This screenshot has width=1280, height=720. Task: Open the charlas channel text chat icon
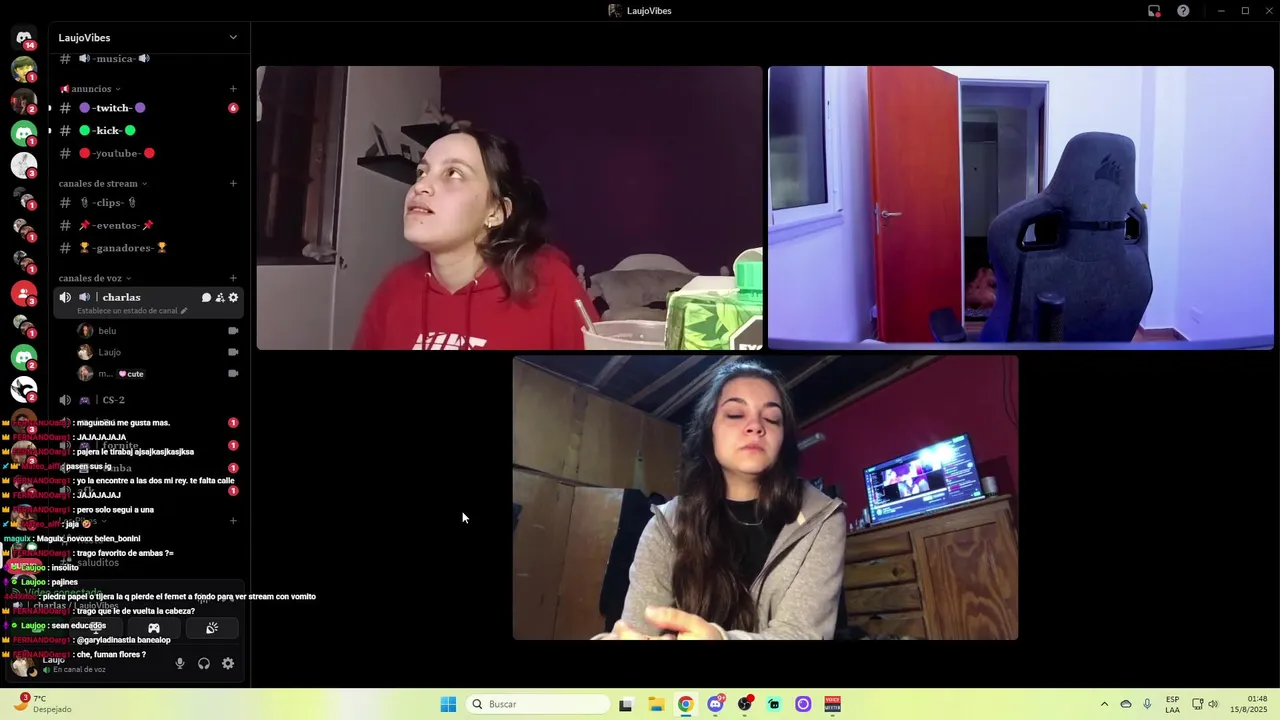[206, 297]
